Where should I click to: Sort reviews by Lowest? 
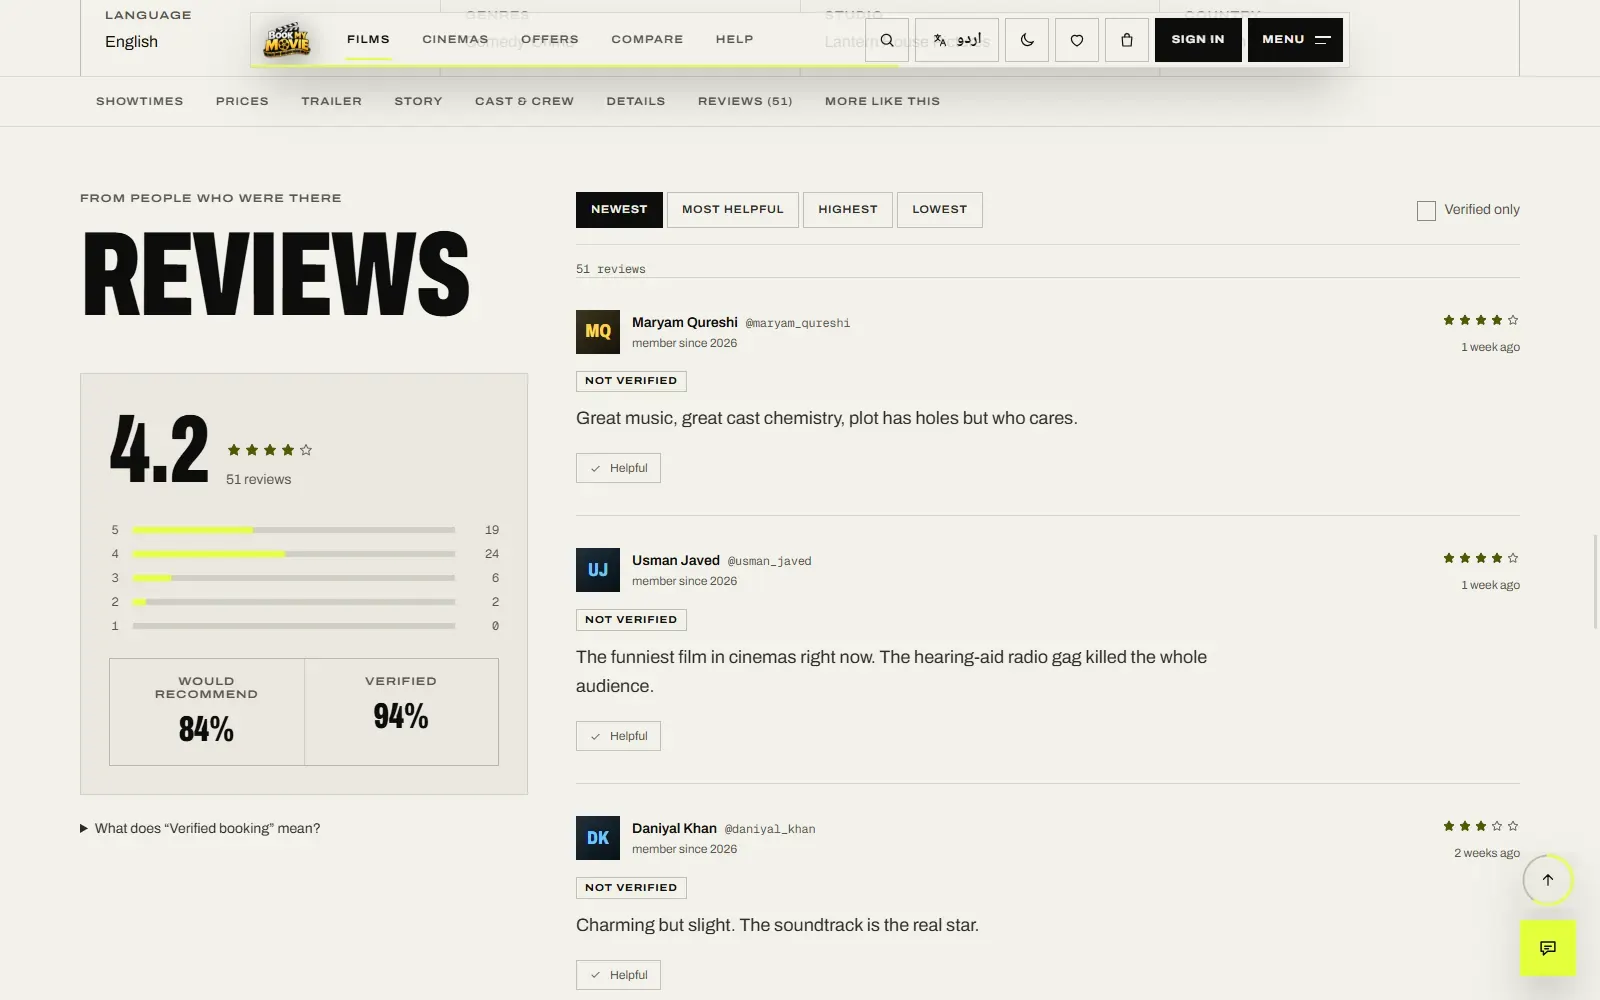(940, 210)
